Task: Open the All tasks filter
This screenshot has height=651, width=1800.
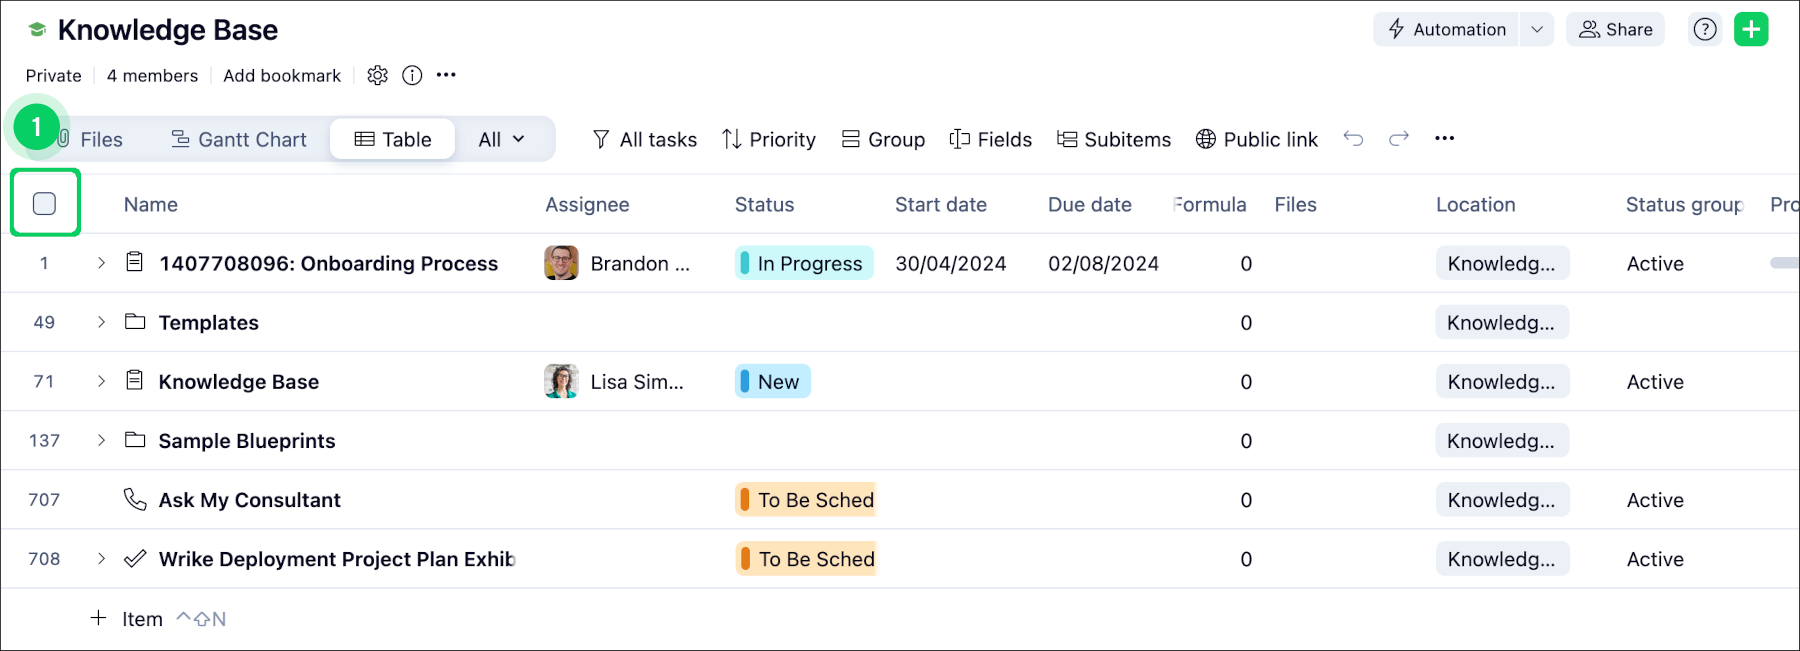Action: (x=645, y=140)
